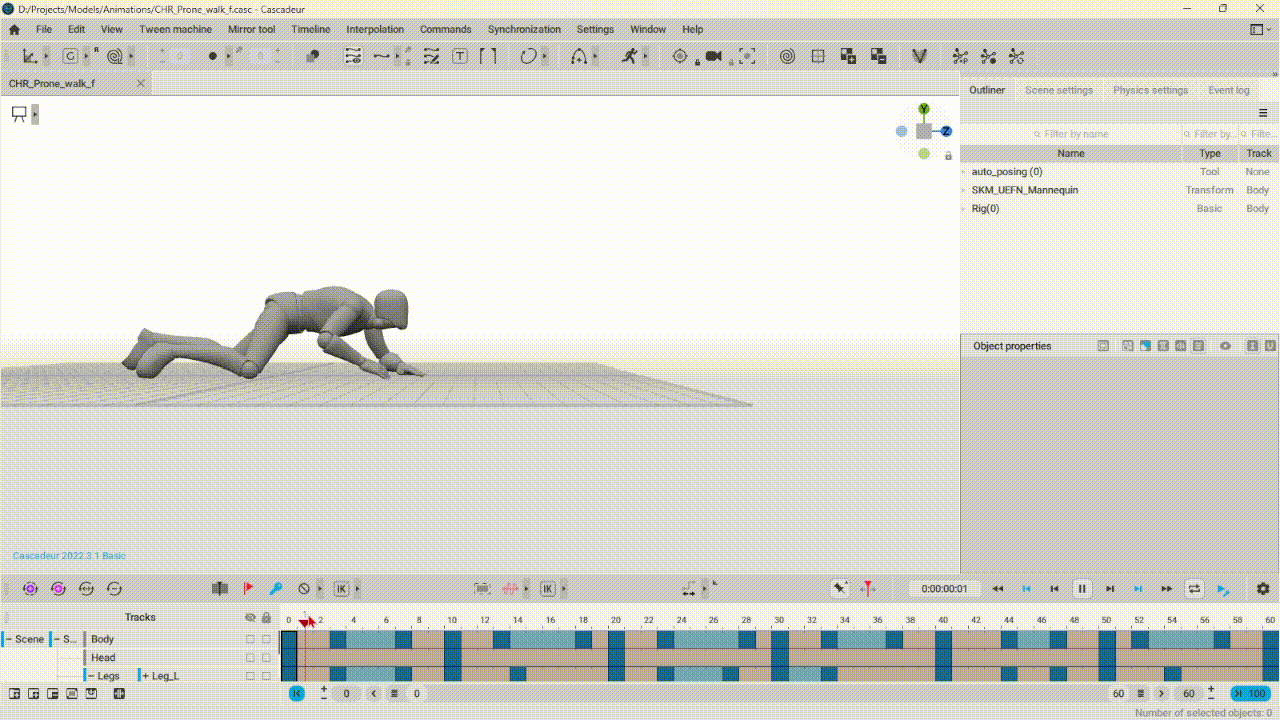The height and width of the screenshot is (720, 1280).
Task: Click the home icon in menu bar
Action: (14, 29)
